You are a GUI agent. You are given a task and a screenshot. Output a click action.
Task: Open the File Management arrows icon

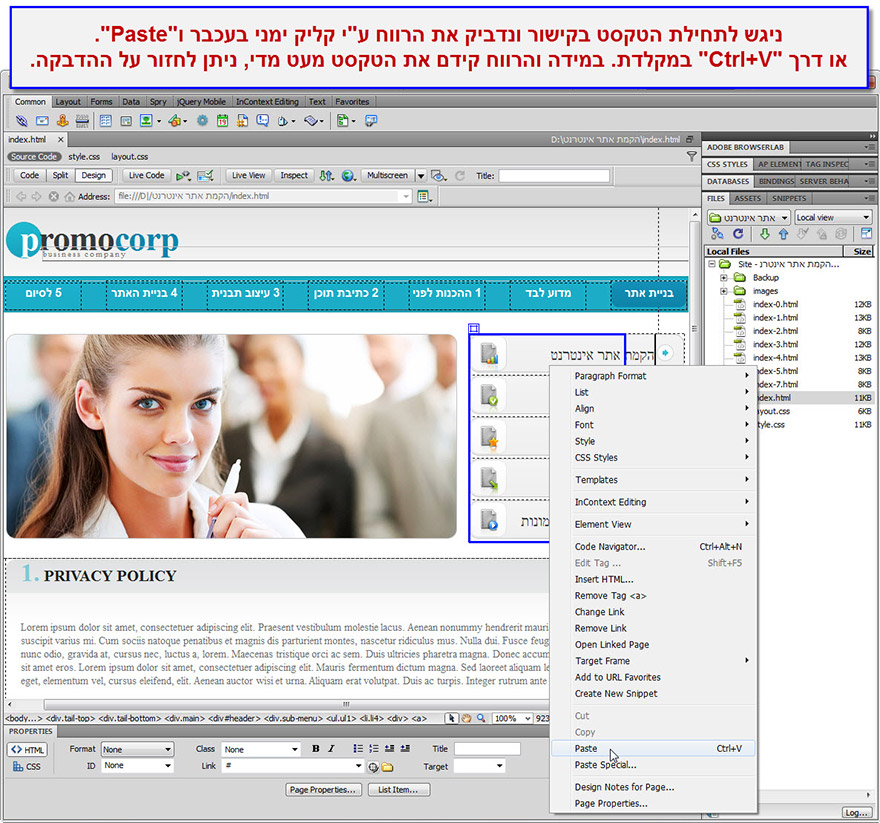[x=327, y=176]
